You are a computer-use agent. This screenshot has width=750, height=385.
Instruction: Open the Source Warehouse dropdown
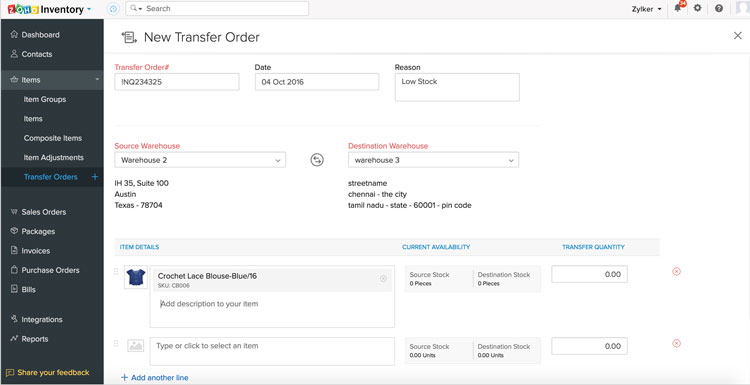click(x=200, y=160)
